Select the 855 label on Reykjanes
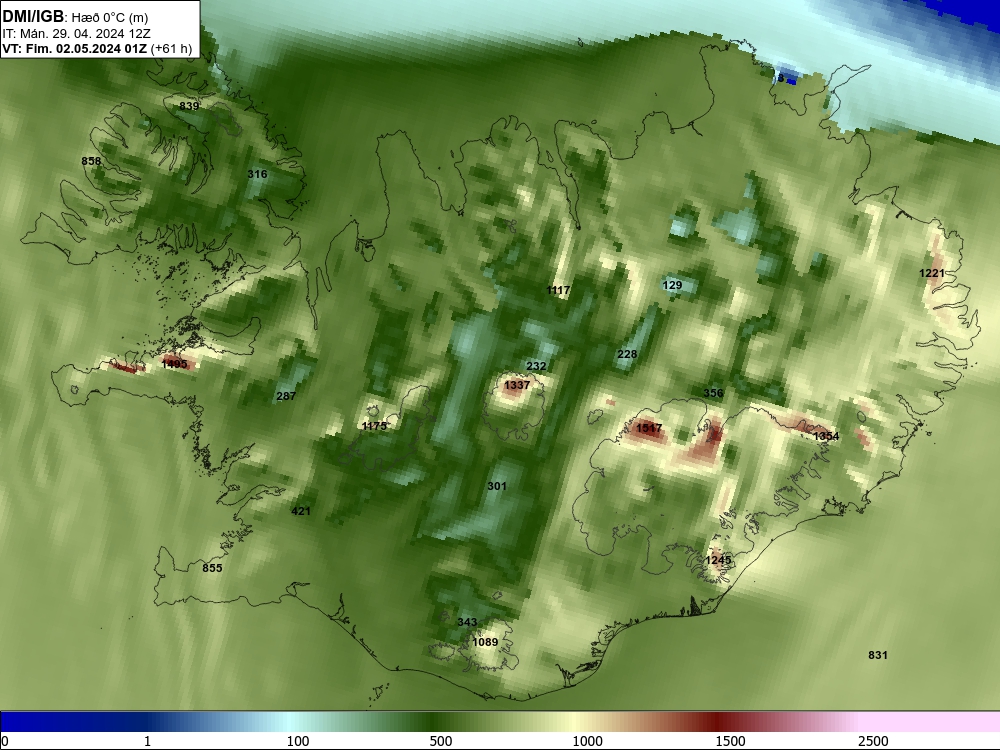The width and height of the screenshot is (1000, 750). coord(212,568)
